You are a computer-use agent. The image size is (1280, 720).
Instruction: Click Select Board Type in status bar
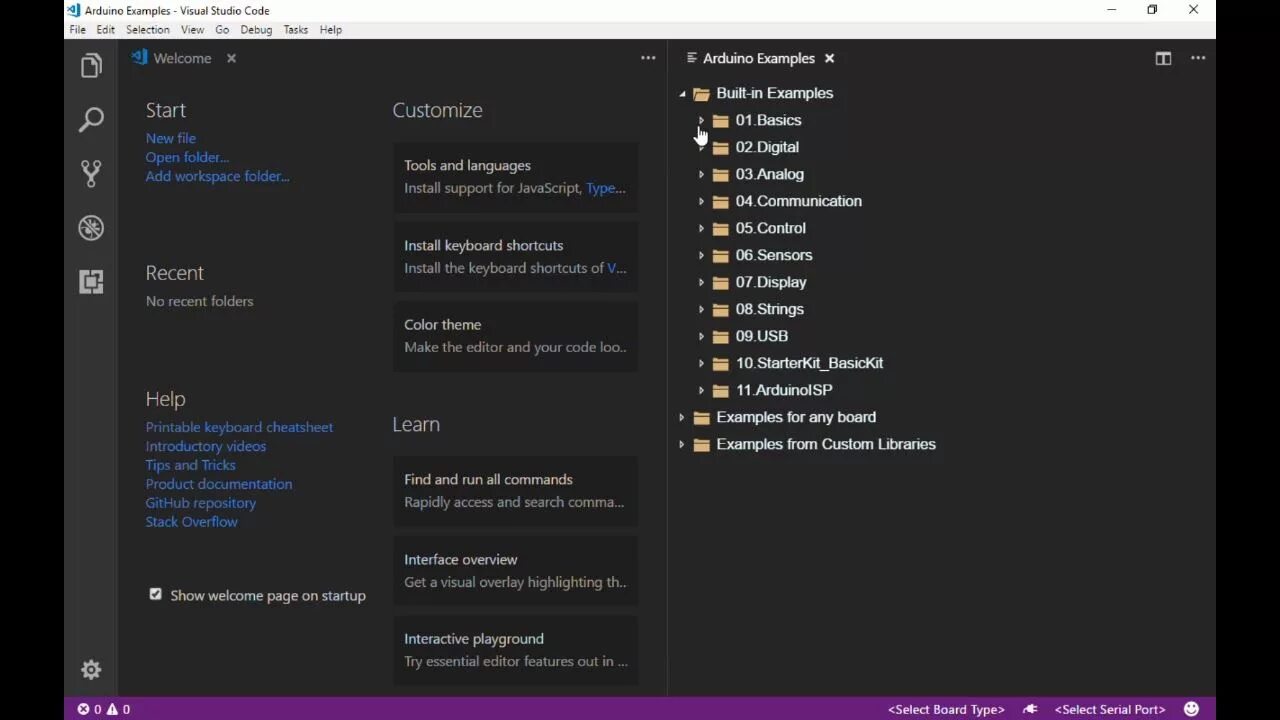[x=946, y=709]
